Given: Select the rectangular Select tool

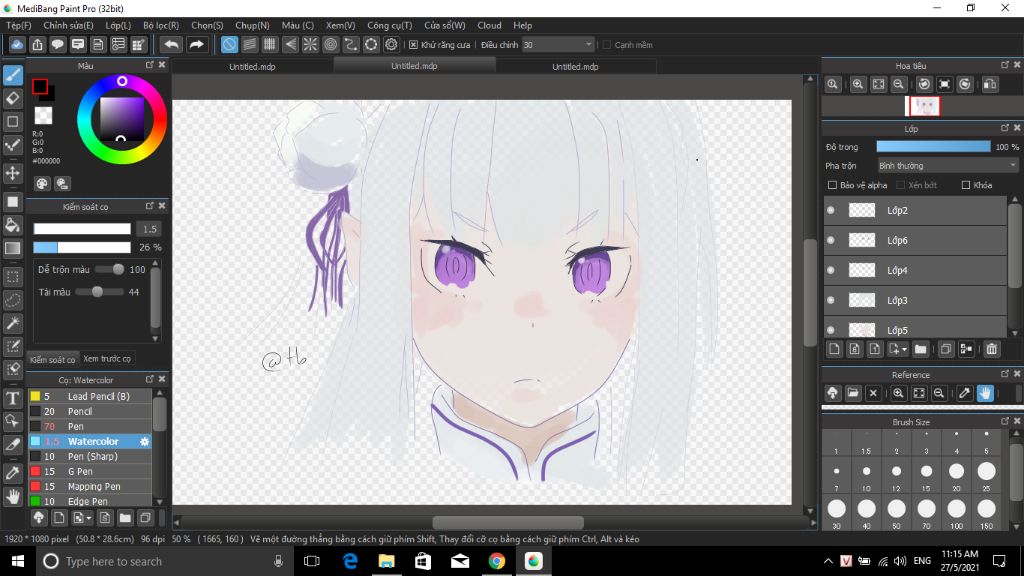Looking at the screenshot, I should pos(12,277).
